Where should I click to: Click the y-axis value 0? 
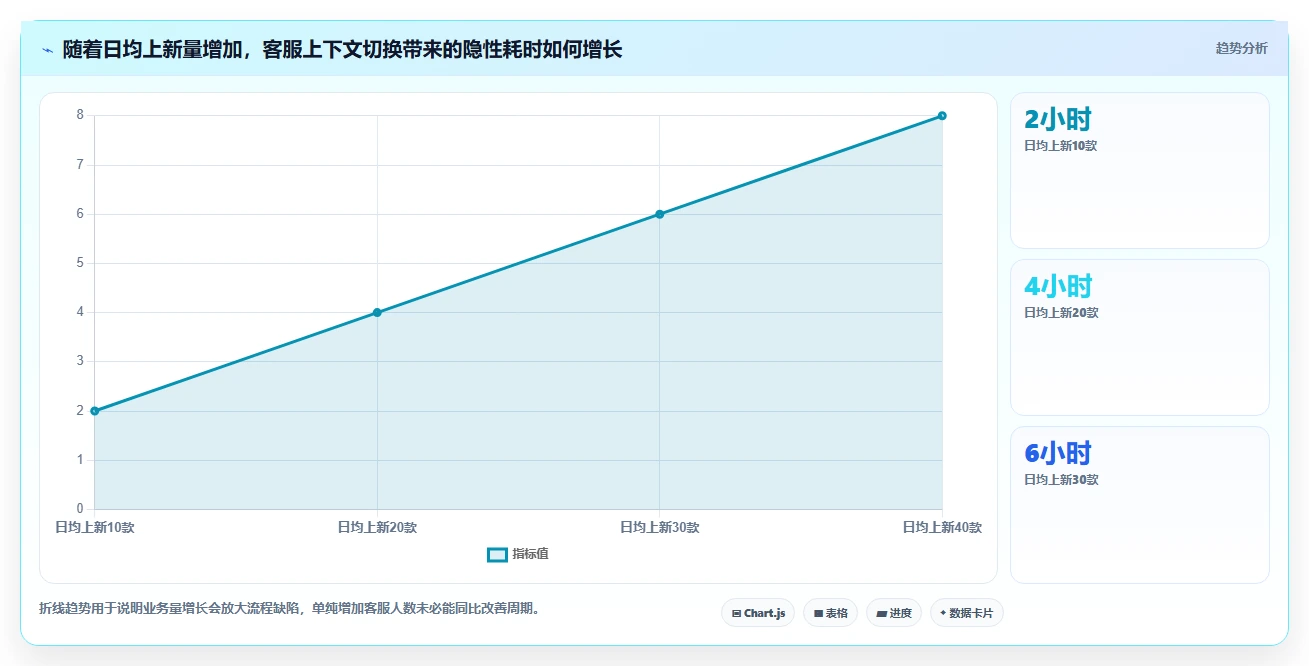[x=80, y=509]
